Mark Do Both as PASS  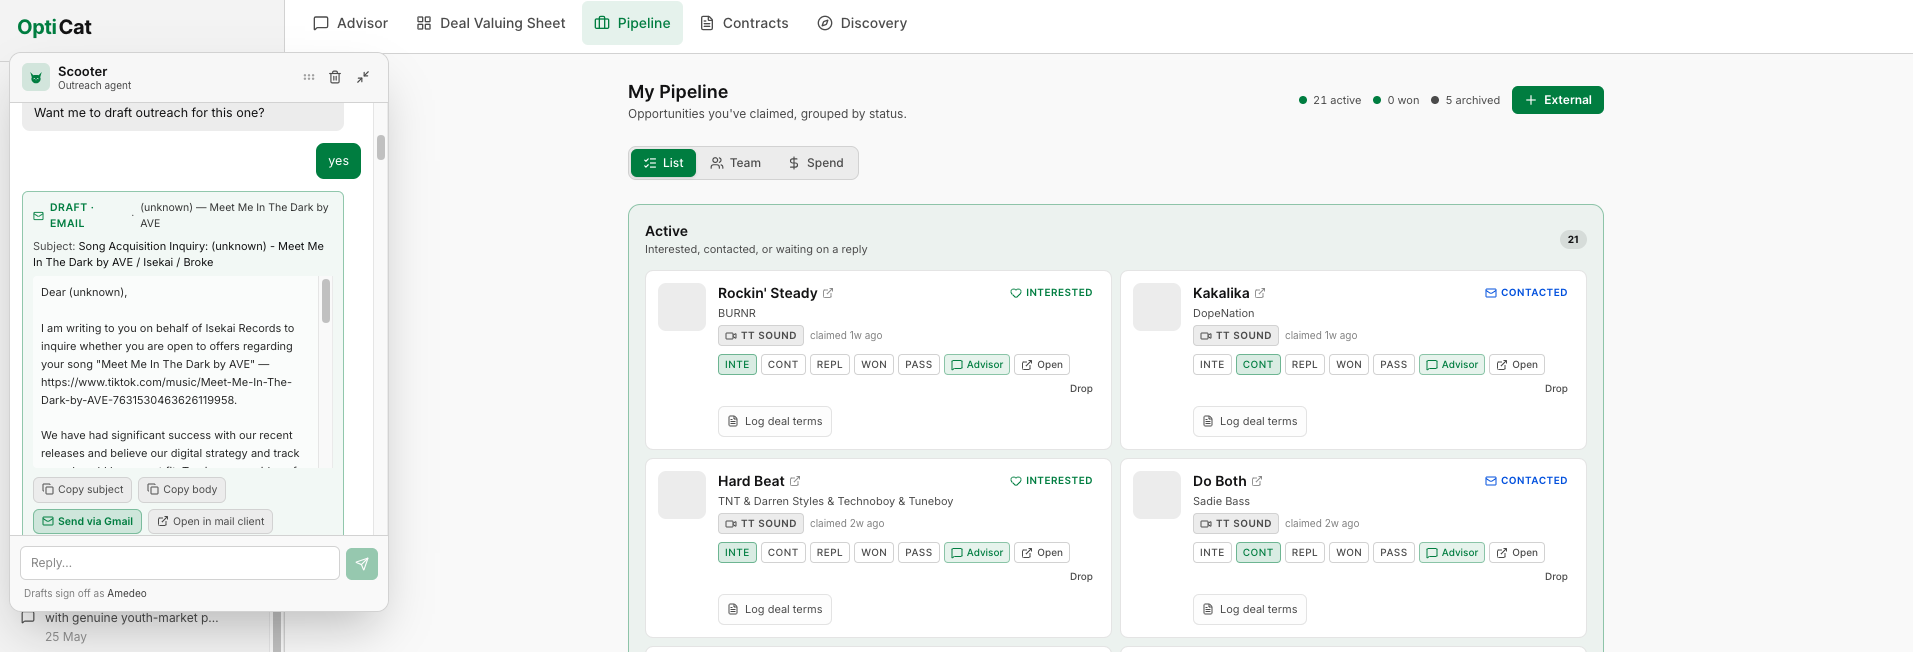coord(1394,553)
